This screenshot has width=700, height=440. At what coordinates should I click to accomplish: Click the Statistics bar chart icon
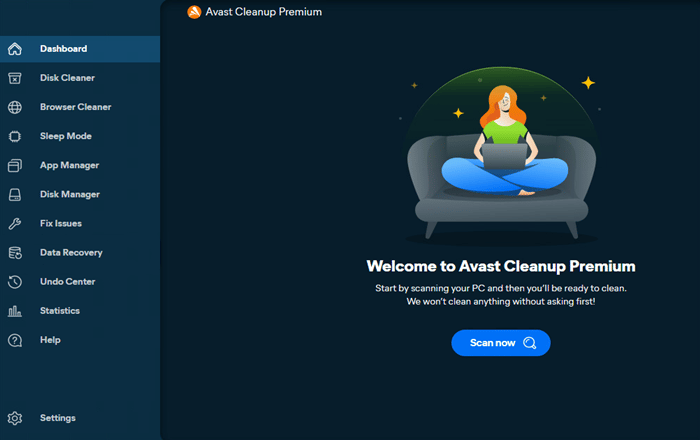pos(15,311)
